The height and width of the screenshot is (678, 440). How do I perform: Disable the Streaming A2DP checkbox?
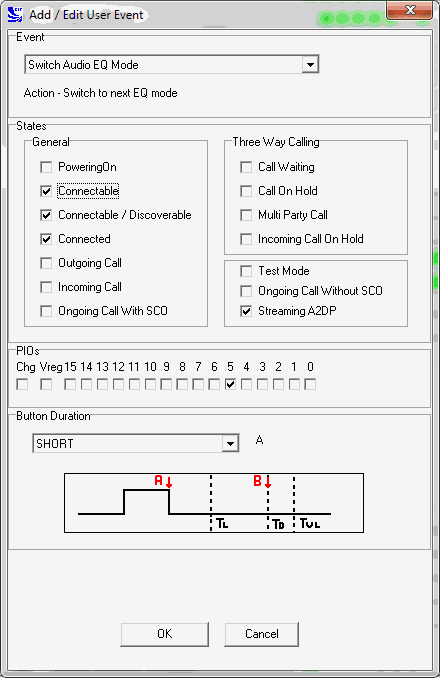[x=246, y=311]
